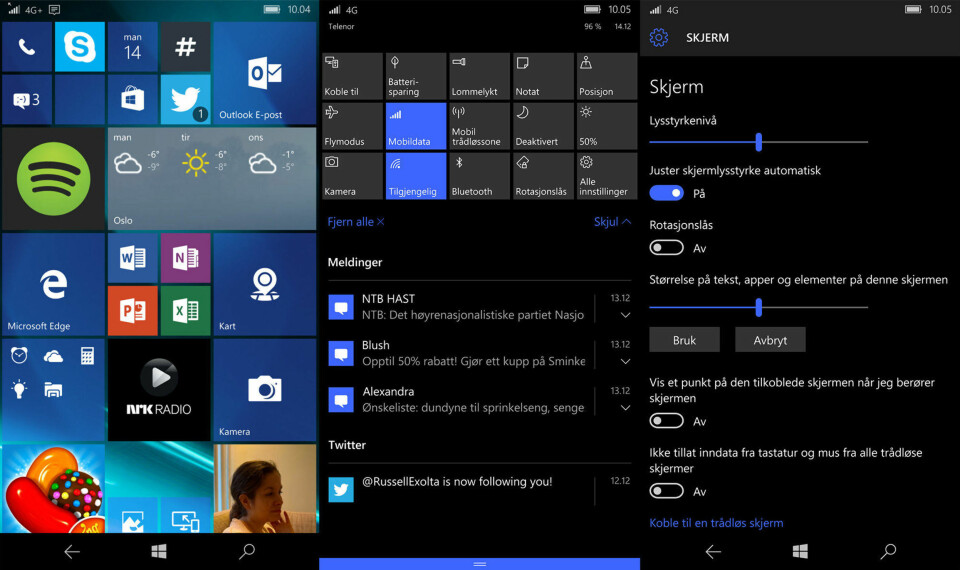Toggle Bluetooth quick action
The height and width of the screenshot is (570, 960).
coord(479,176)
